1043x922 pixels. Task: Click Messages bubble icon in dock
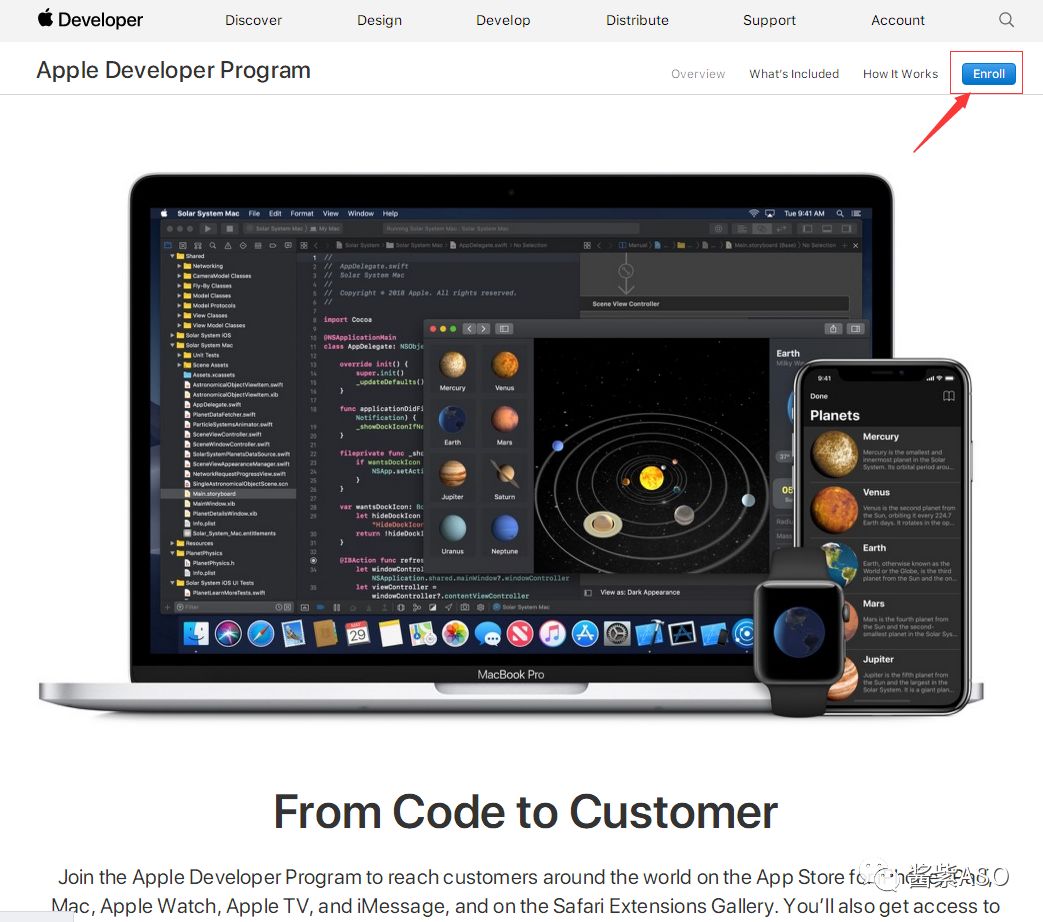click(488, 633)
